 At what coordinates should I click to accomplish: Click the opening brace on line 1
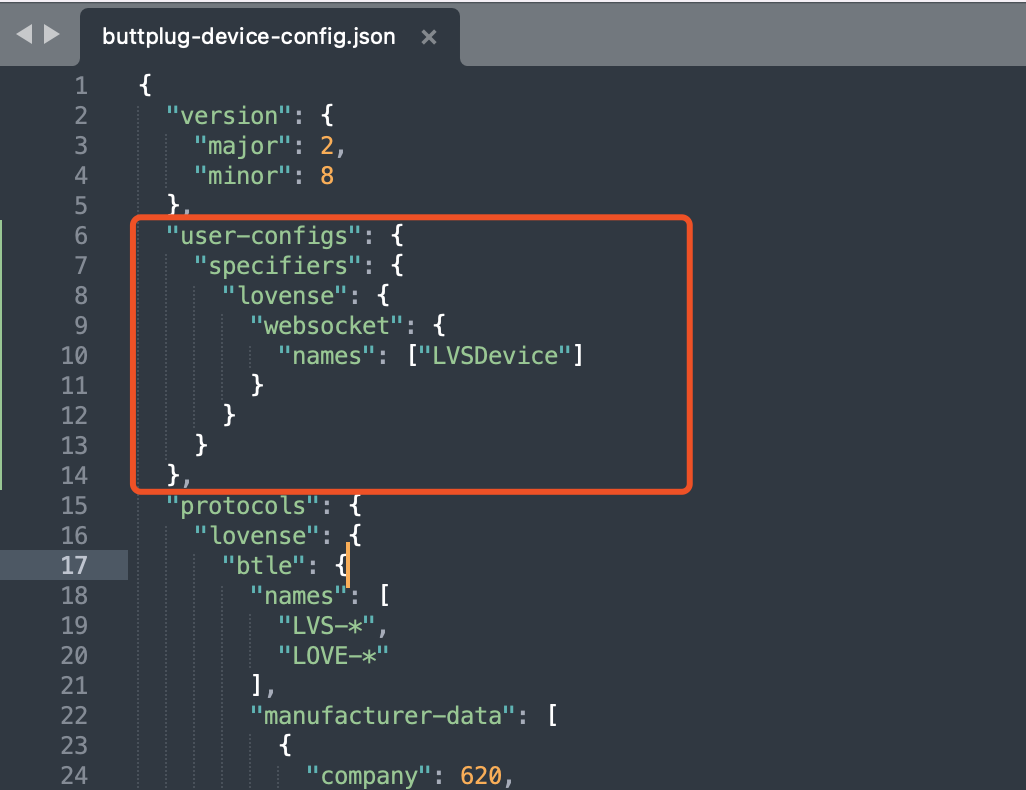(145, 86)
